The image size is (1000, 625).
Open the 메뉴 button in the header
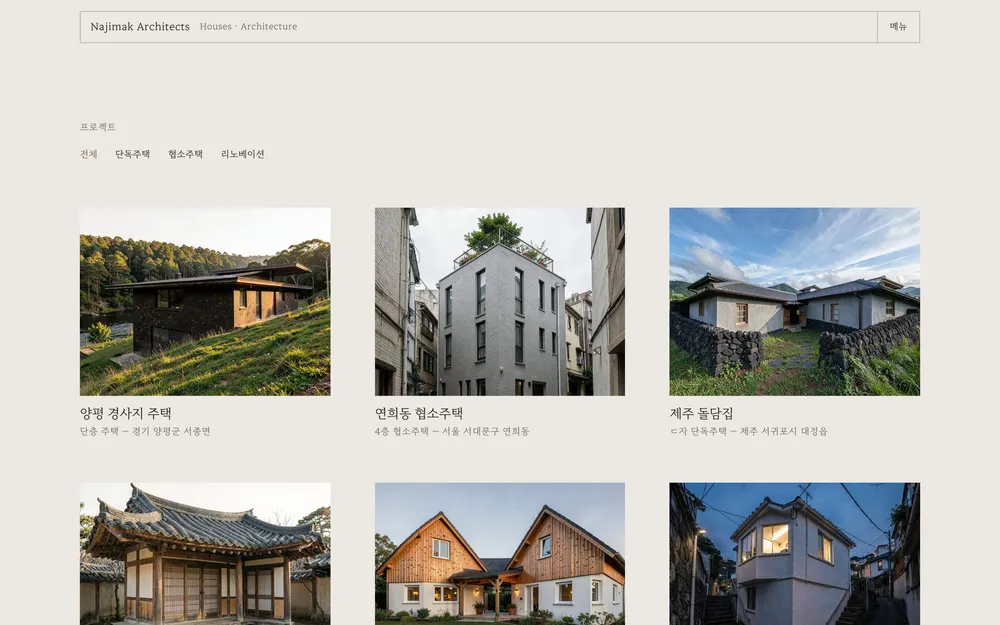tap(898, 27)
